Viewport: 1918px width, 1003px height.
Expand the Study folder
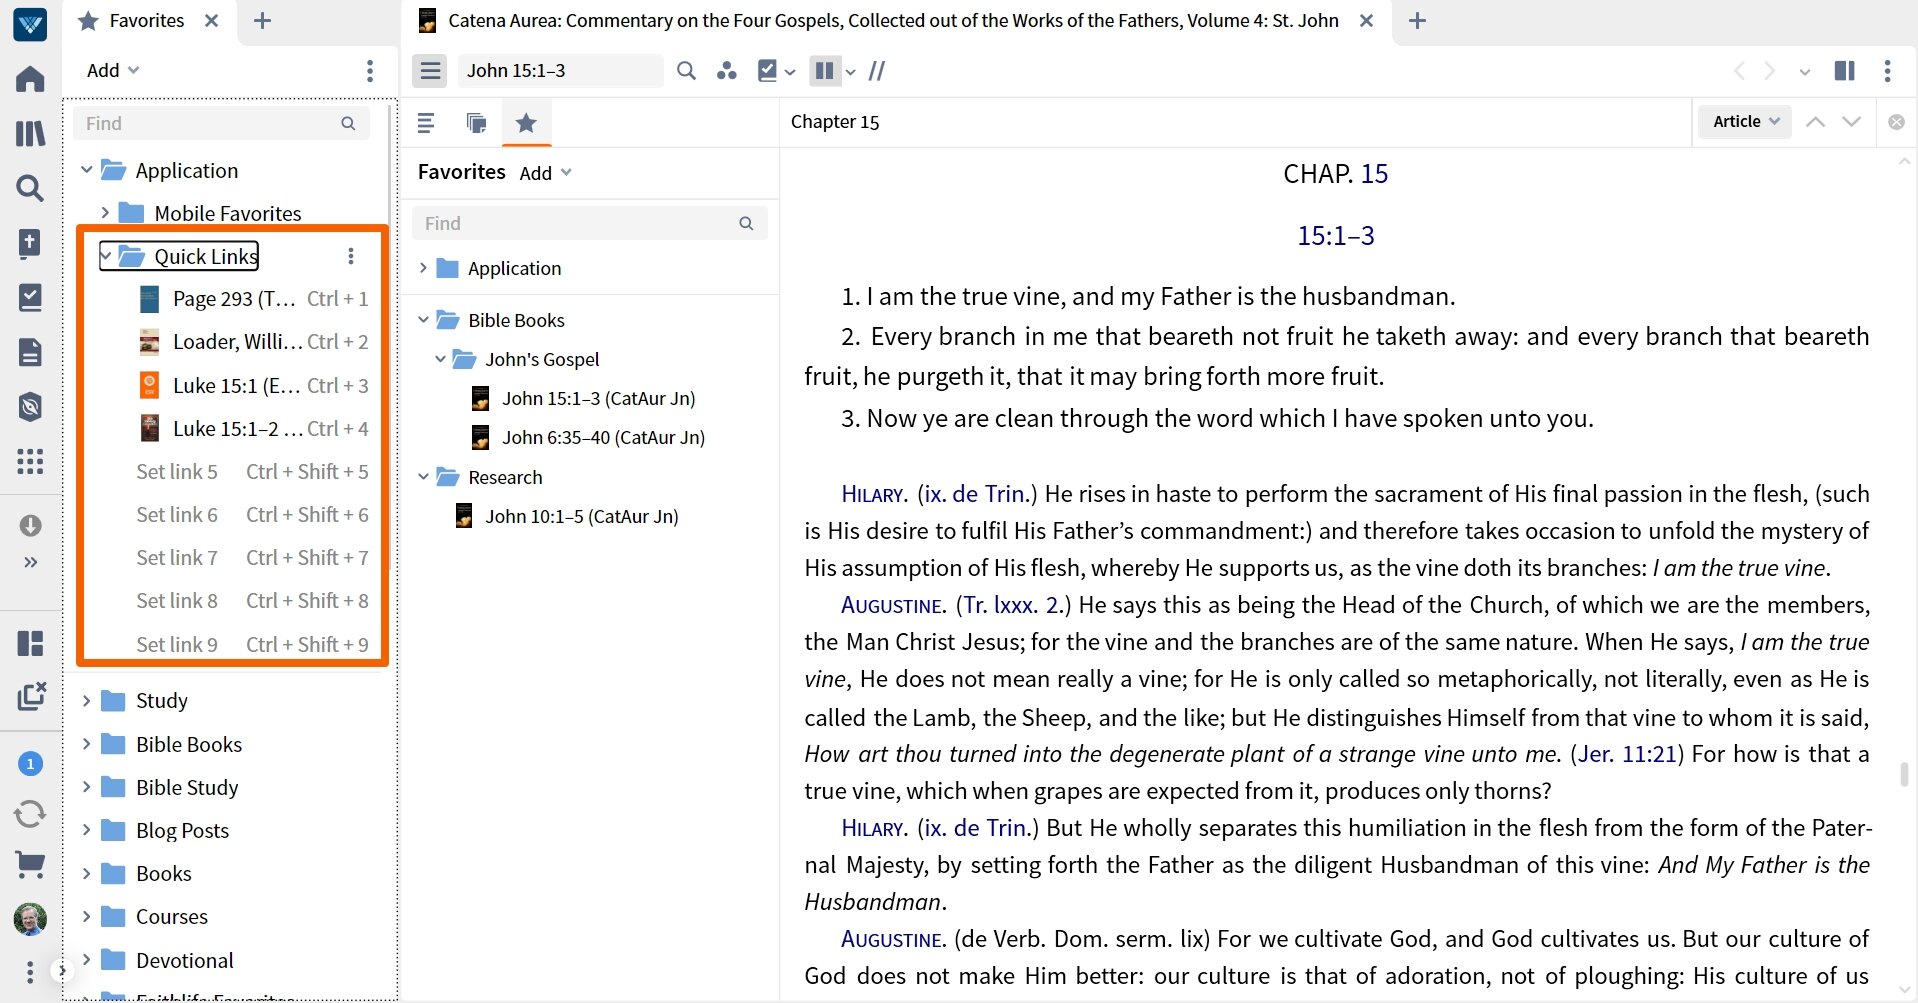click(86, 700)
